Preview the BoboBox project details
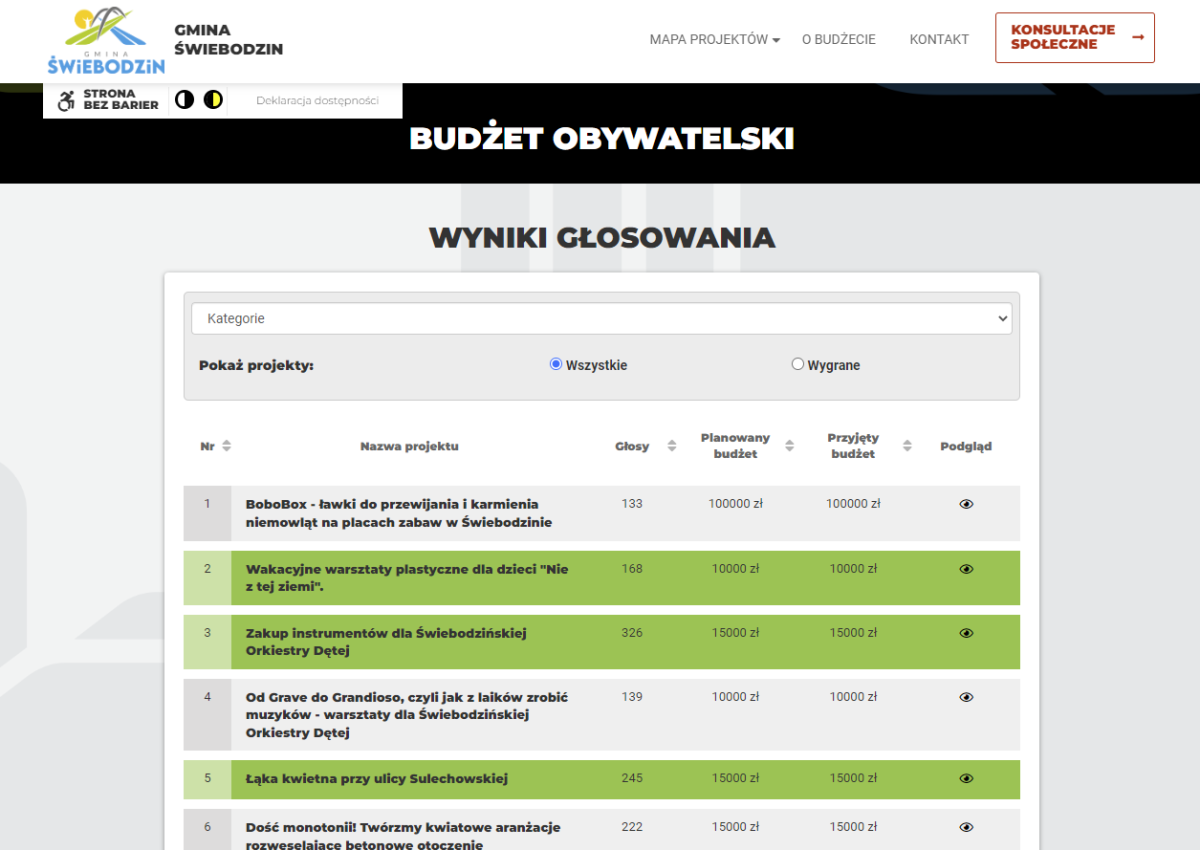 pyautogui.click(x=965, y=504)
